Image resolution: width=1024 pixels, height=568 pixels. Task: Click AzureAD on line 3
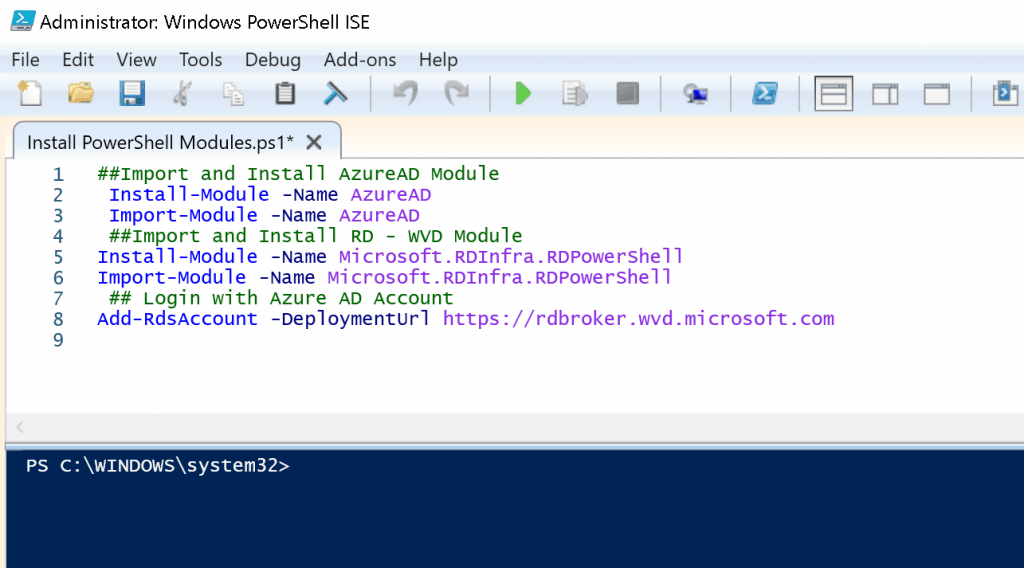[379, 215]
